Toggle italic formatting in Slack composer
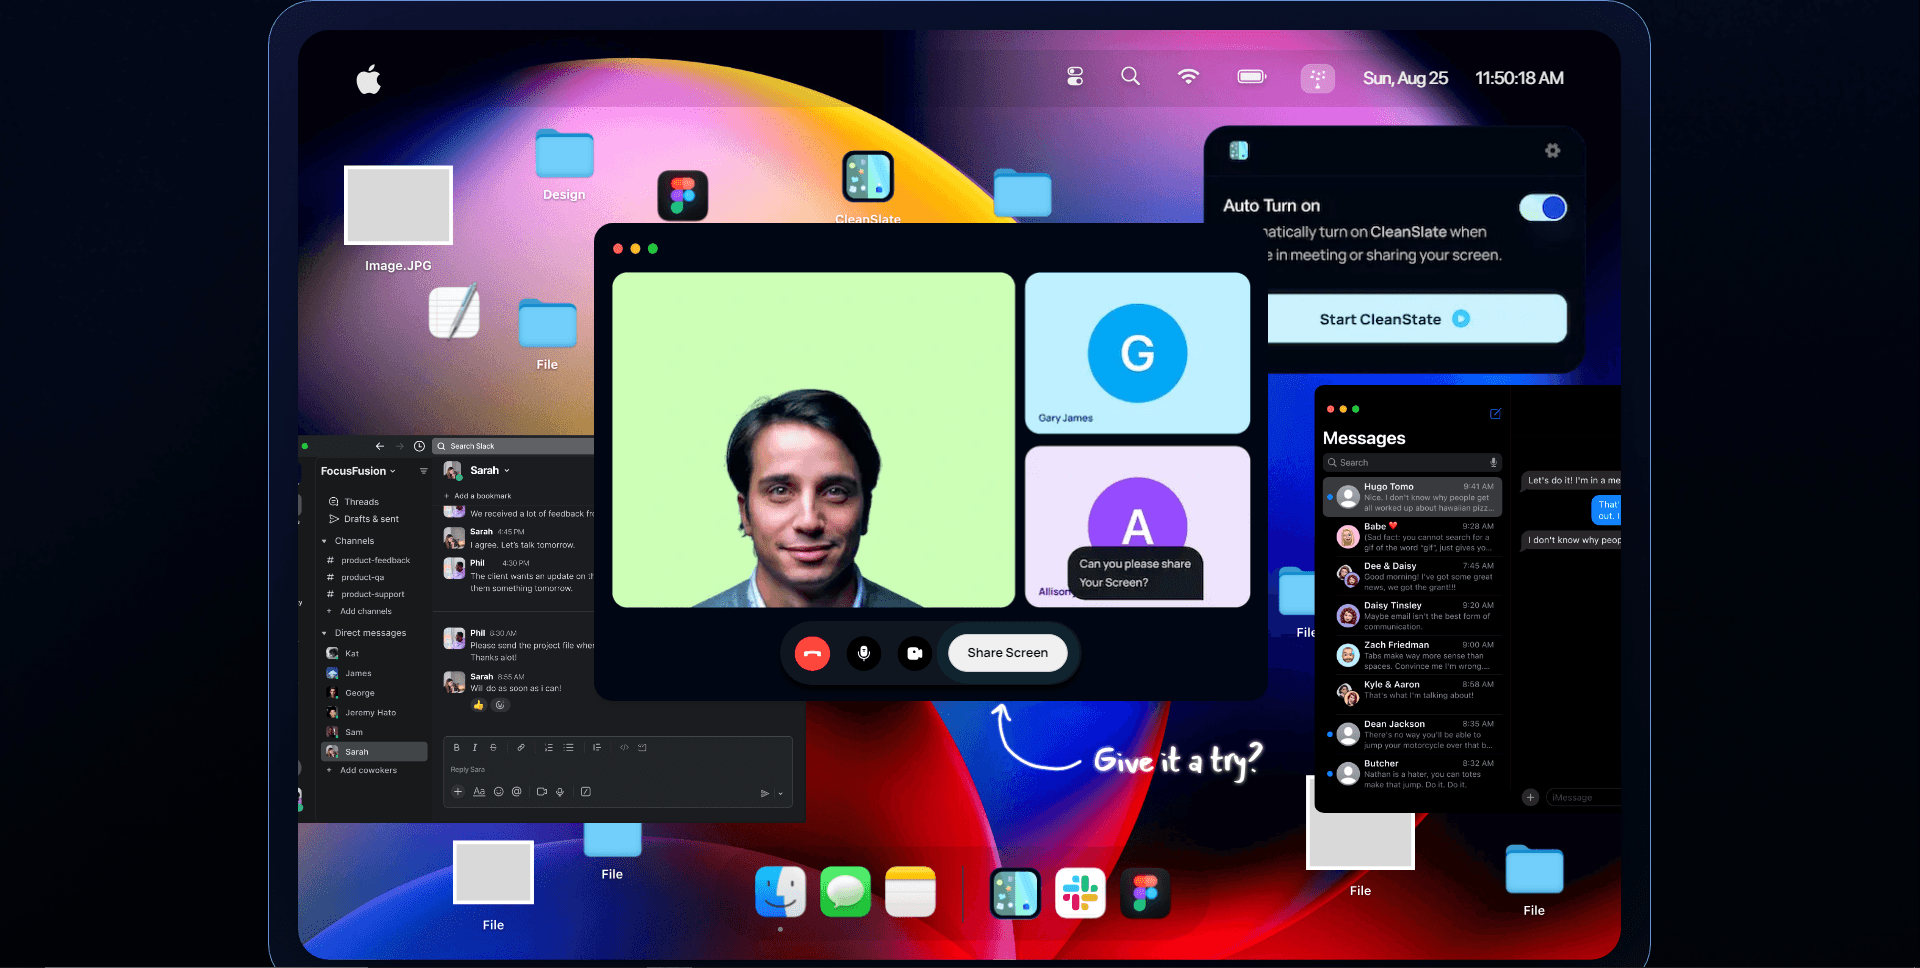The image size is (1920, 968). pos(475,747)
